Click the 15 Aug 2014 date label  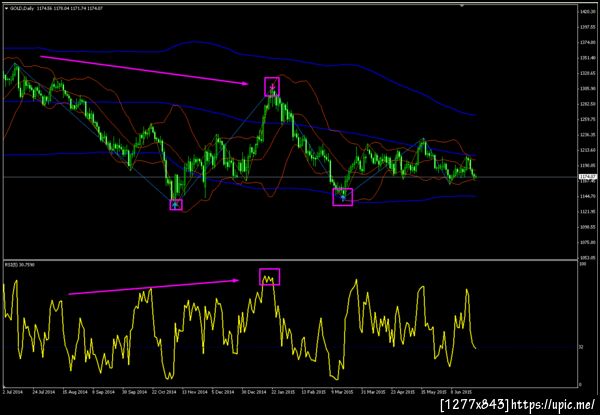[x=73, y=392]
